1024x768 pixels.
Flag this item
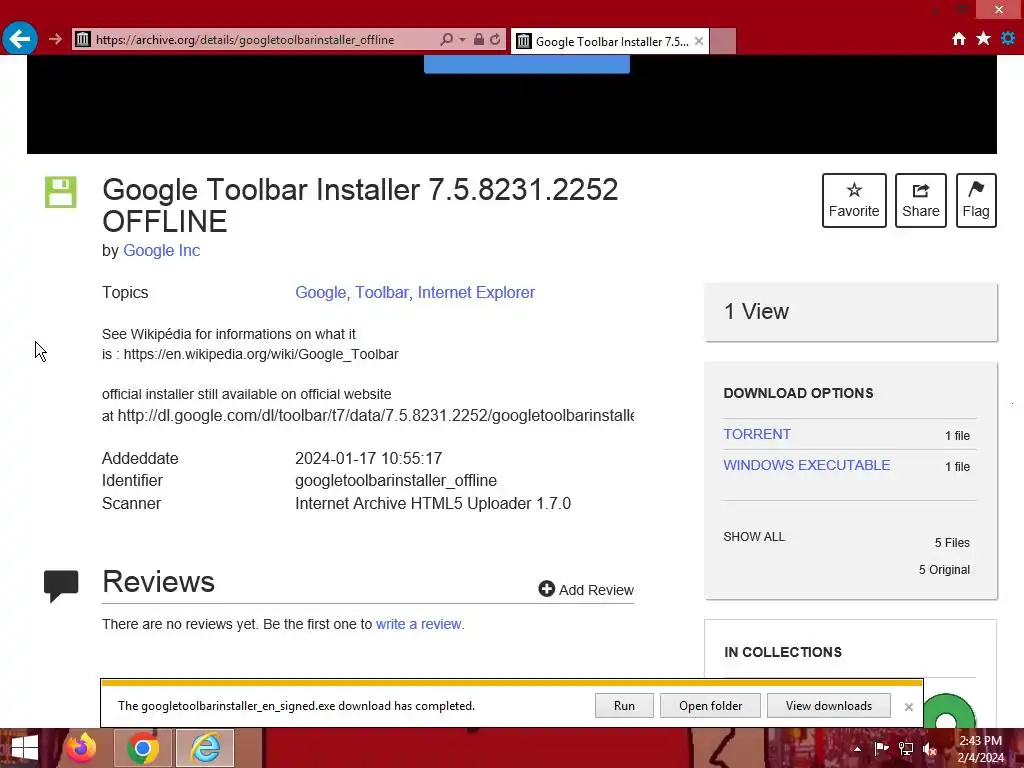tap(976, 200)
